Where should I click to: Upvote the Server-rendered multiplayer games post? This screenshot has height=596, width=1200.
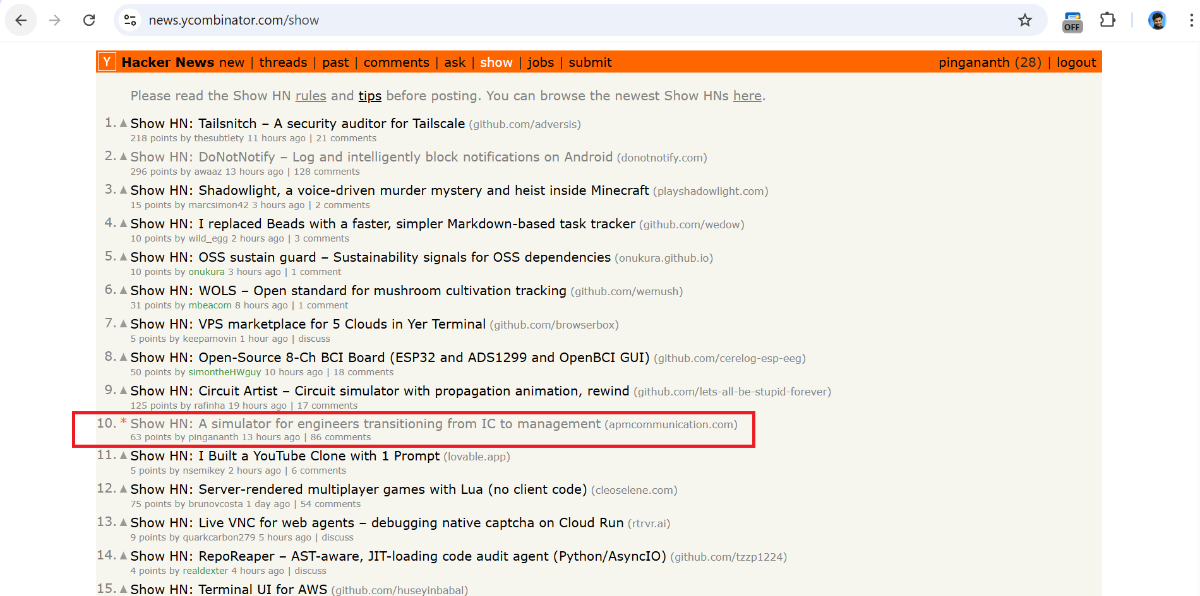124,489
